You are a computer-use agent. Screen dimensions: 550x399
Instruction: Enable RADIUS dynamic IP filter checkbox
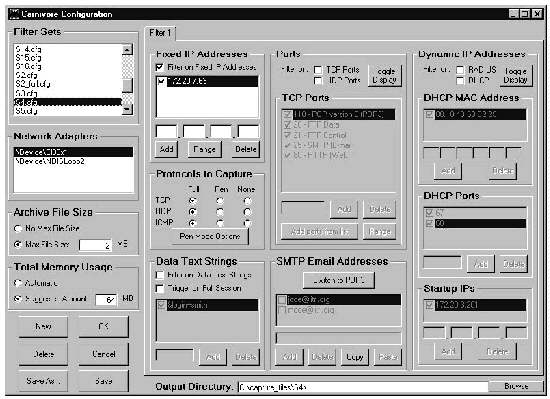[460, 70]
